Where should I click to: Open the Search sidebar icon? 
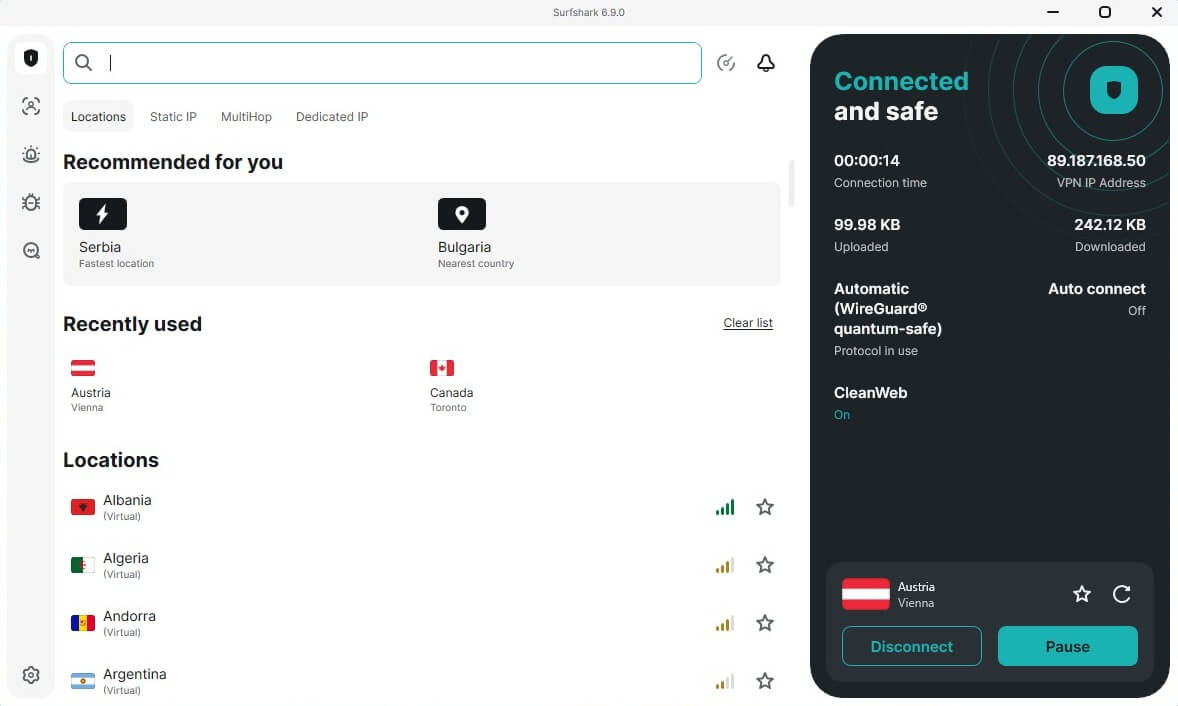coord(31,250)
